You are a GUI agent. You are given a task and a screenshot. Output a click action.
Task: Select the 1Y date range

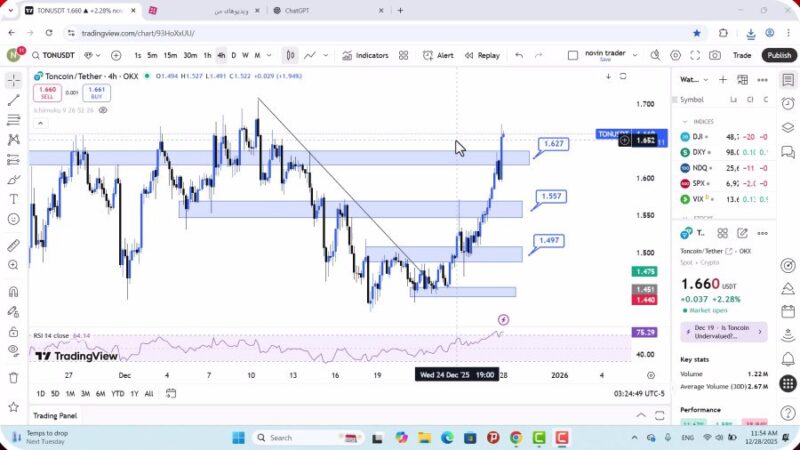point(134,394)
